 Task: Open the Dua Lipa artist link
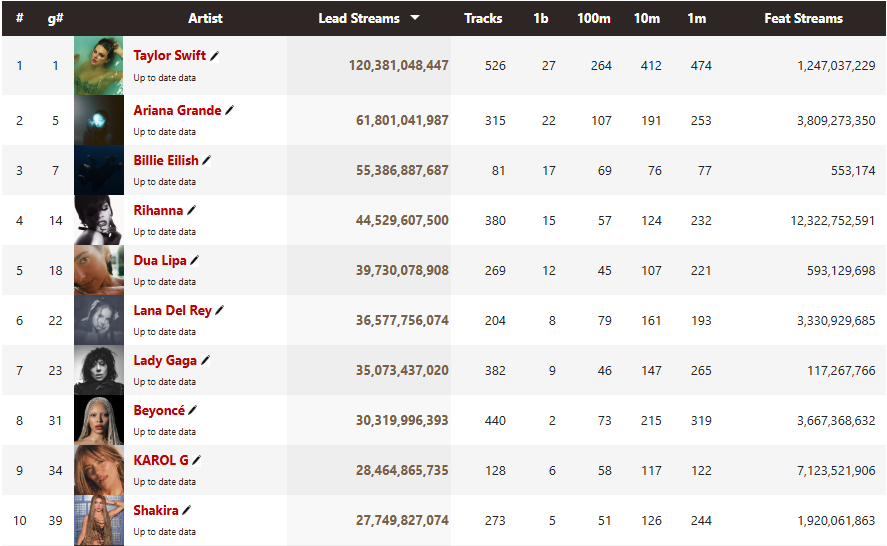point(160,260)
